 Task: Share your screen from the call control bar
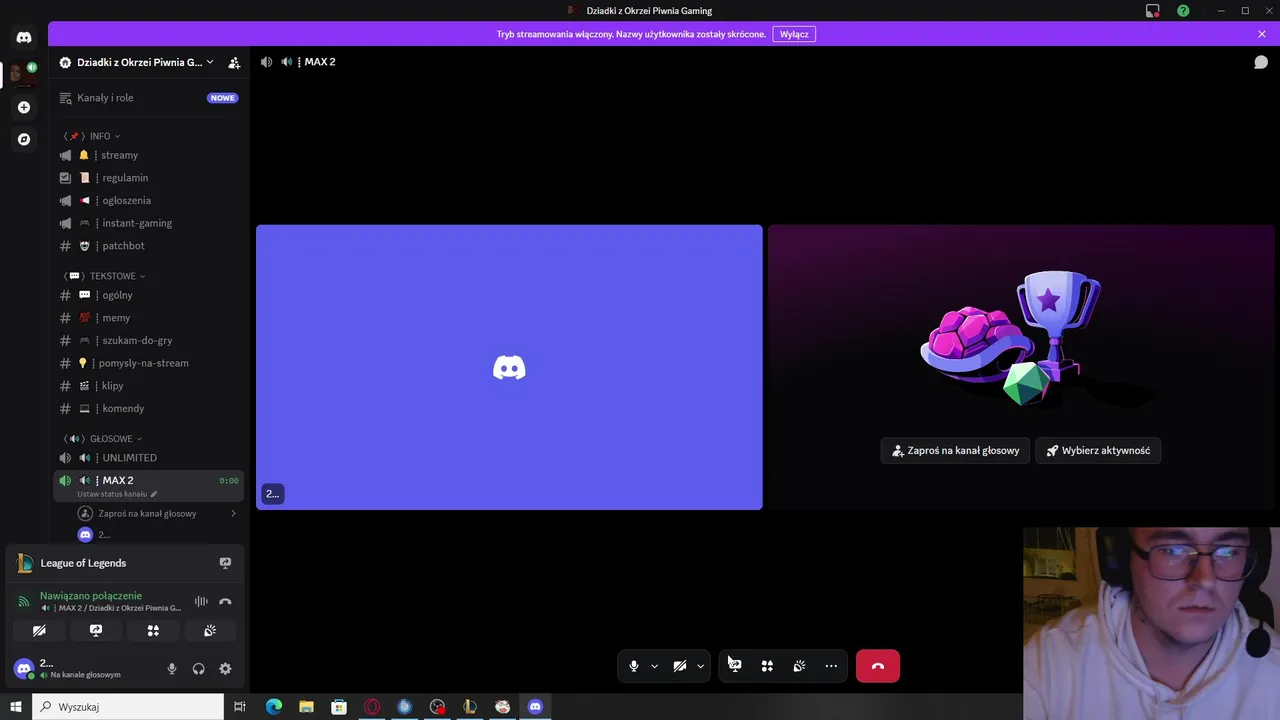coord(735,666)
